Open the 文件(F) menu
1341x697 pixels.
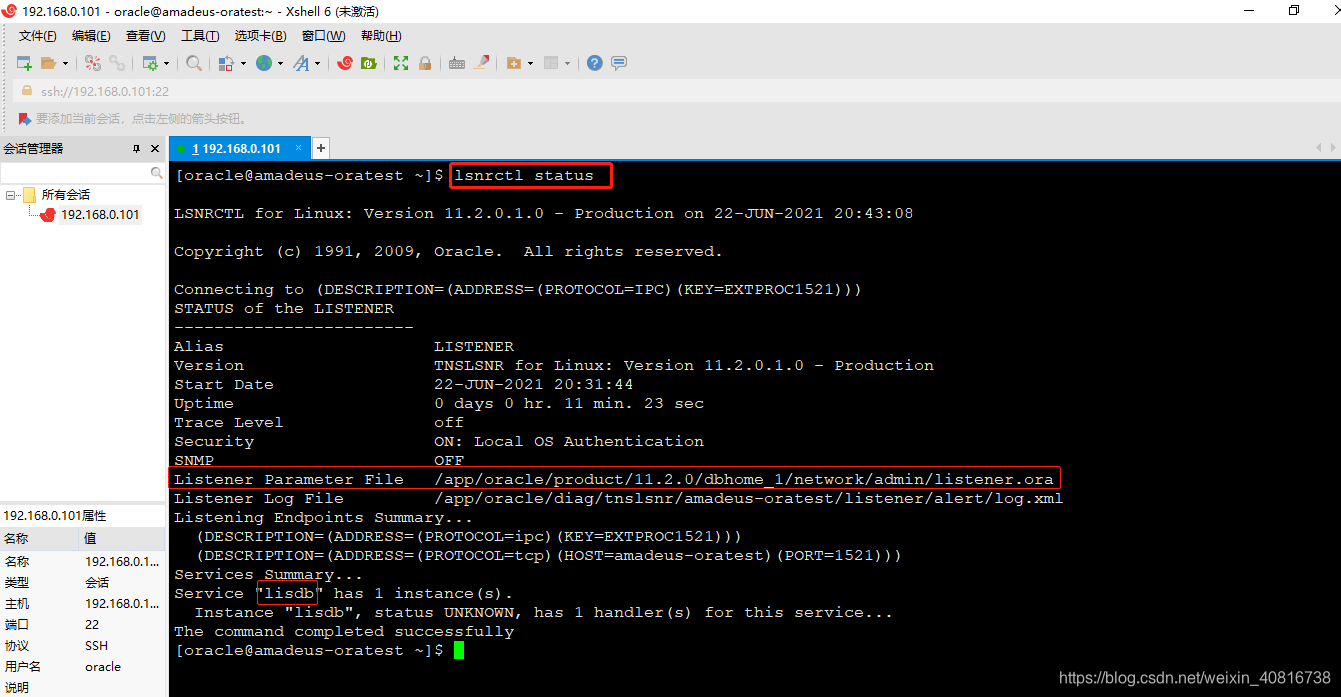(x=38, y=36)
